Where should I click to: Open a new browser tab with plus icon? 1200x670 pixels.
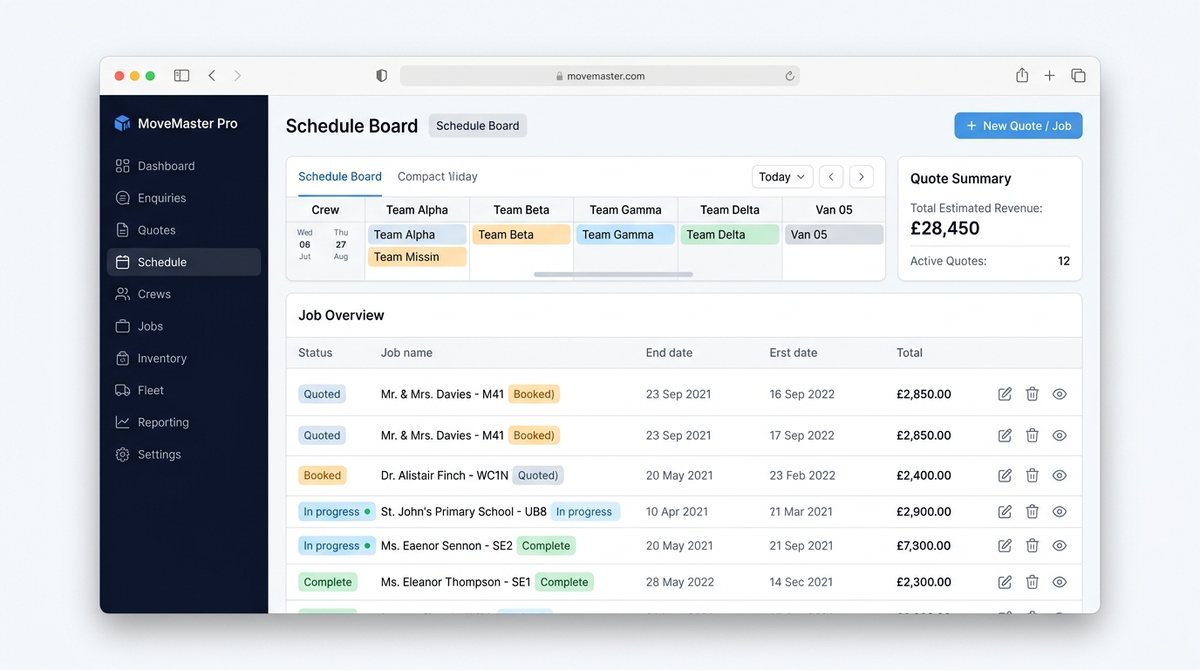click(1050, 75)
